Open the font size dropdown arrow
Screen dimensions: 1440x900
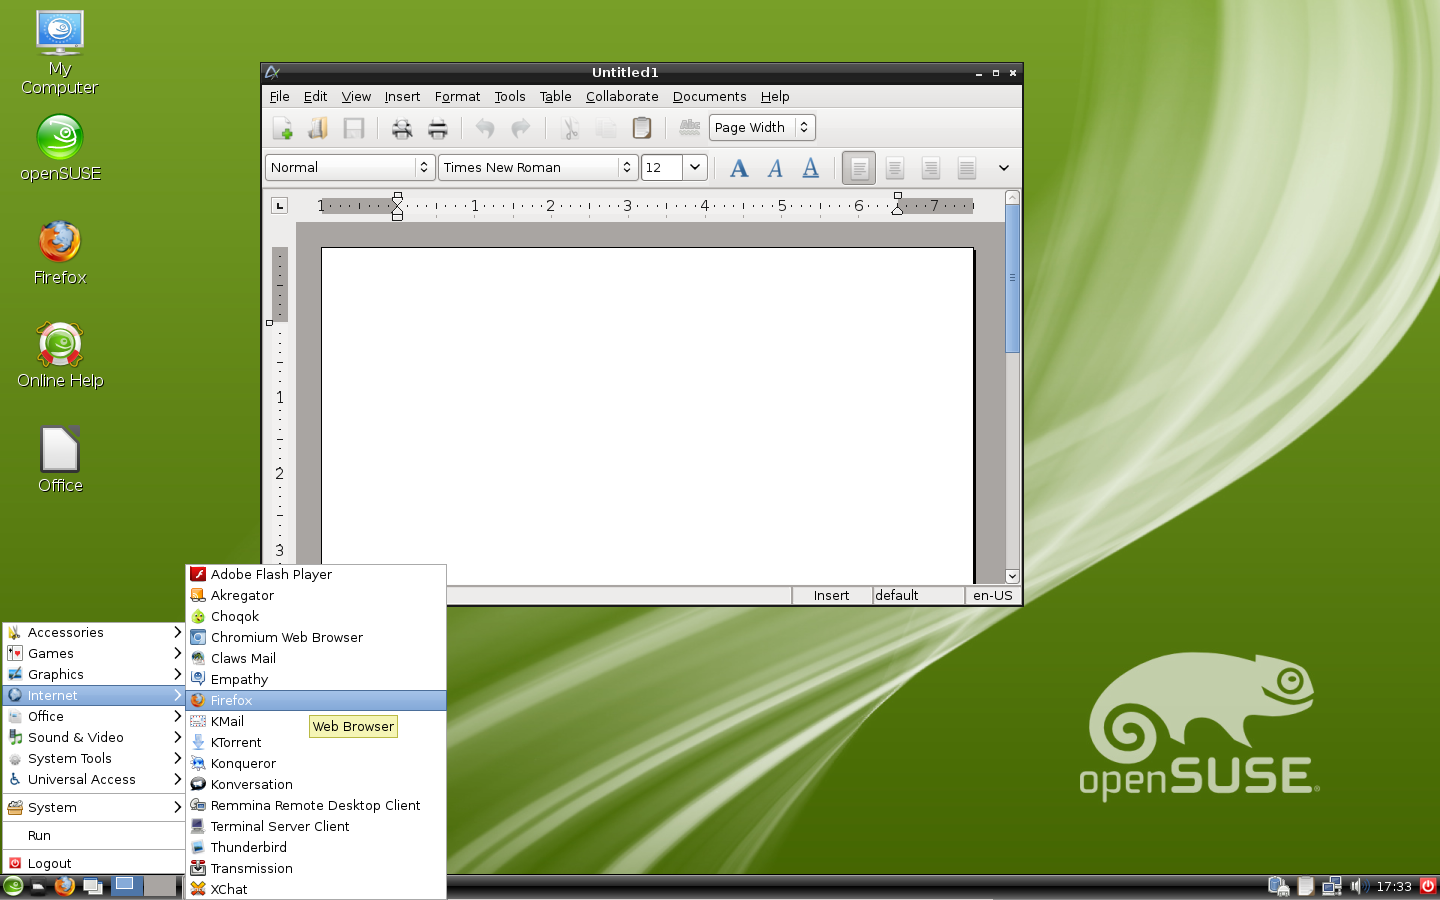[695, 167]
